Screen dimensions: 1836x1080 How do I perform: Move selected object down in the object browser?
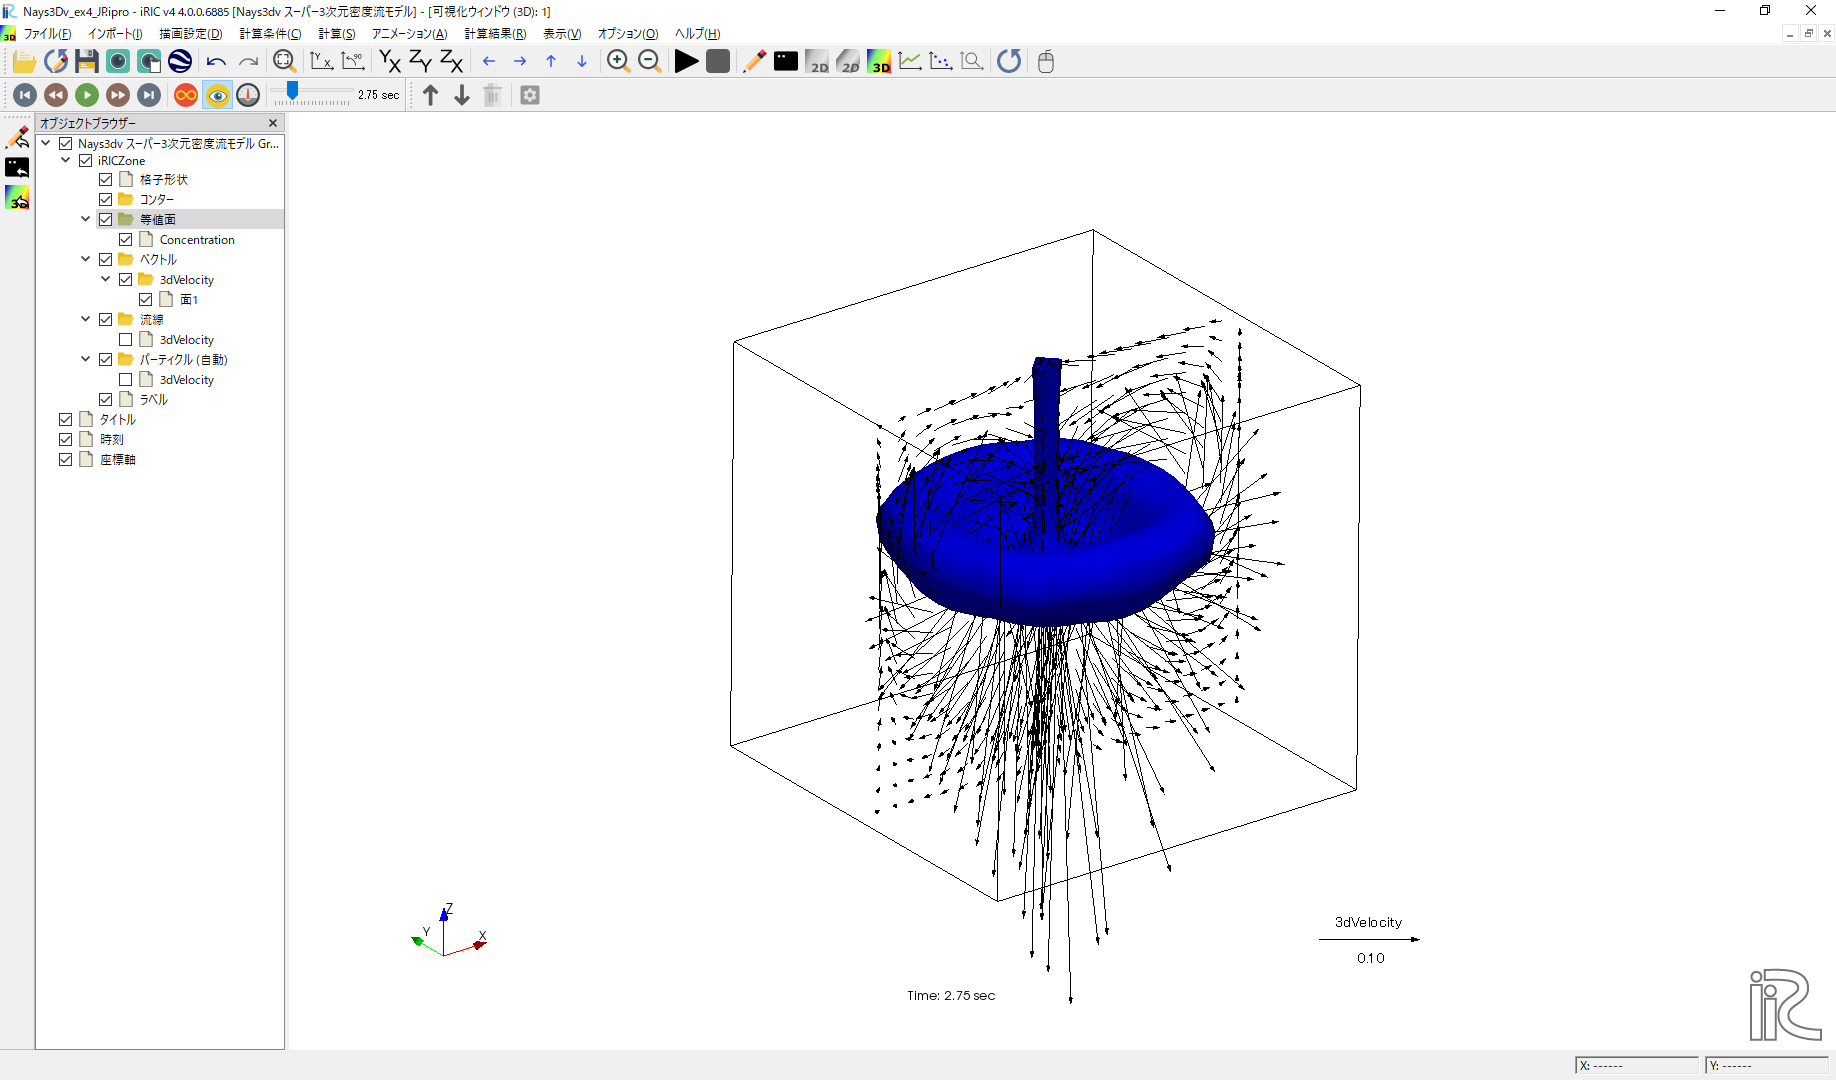pyautogui.click(x=462, y=95)
